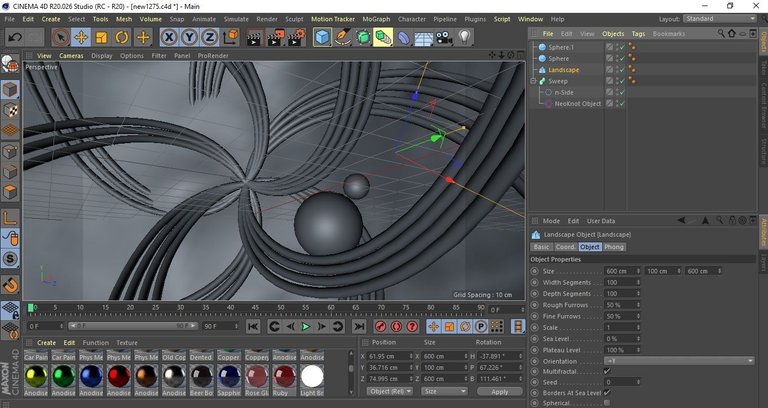Select the yellow Anodise material

tap(36, 377)
